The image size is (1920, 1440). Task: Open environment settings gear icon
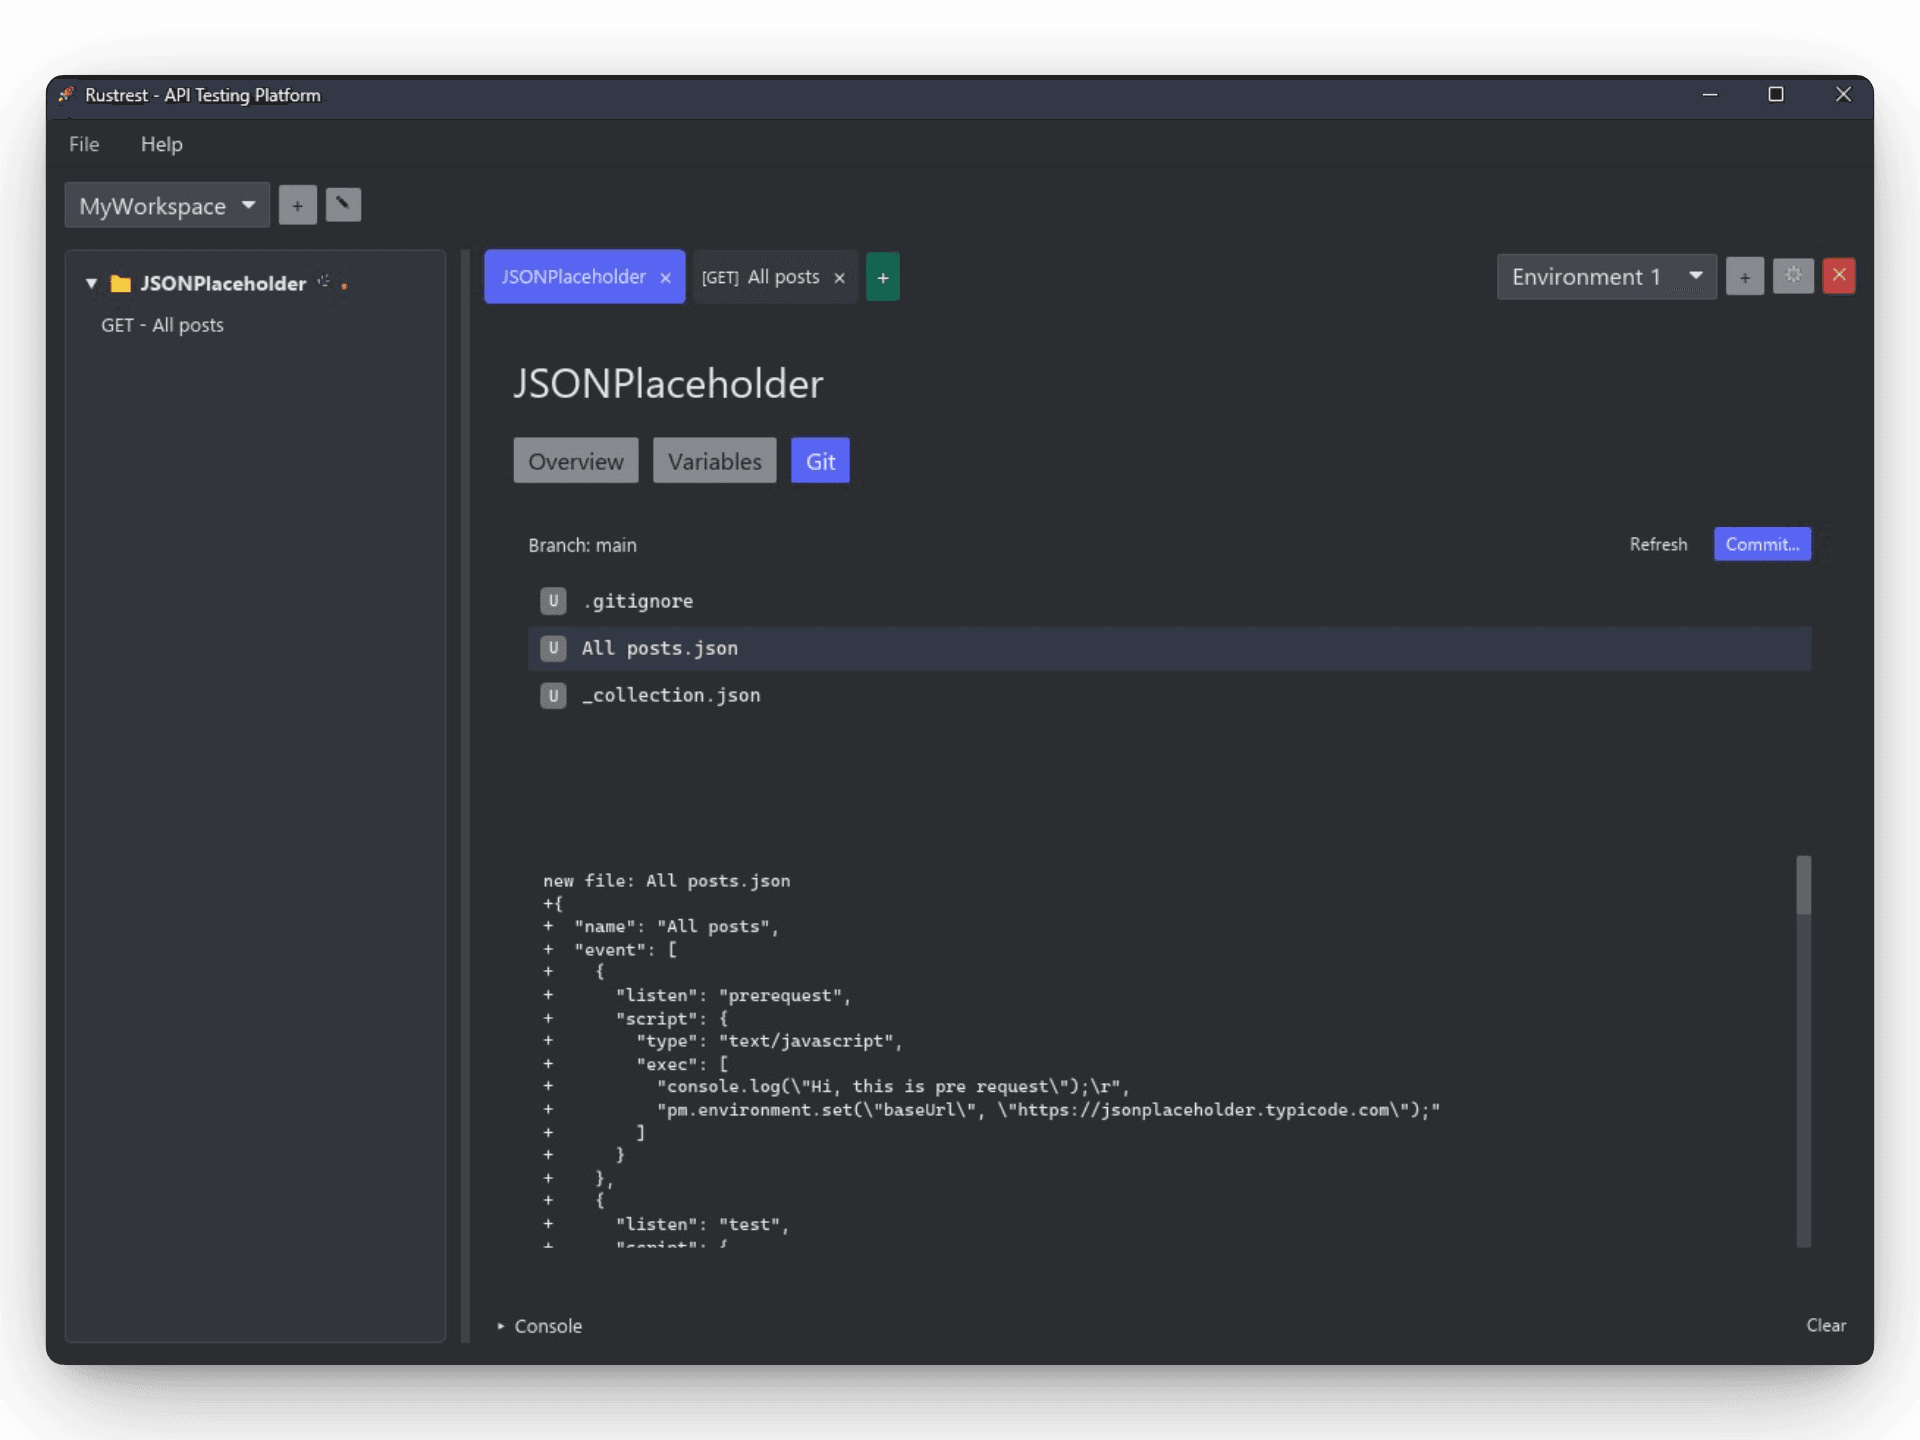[x=1793, y=276]
